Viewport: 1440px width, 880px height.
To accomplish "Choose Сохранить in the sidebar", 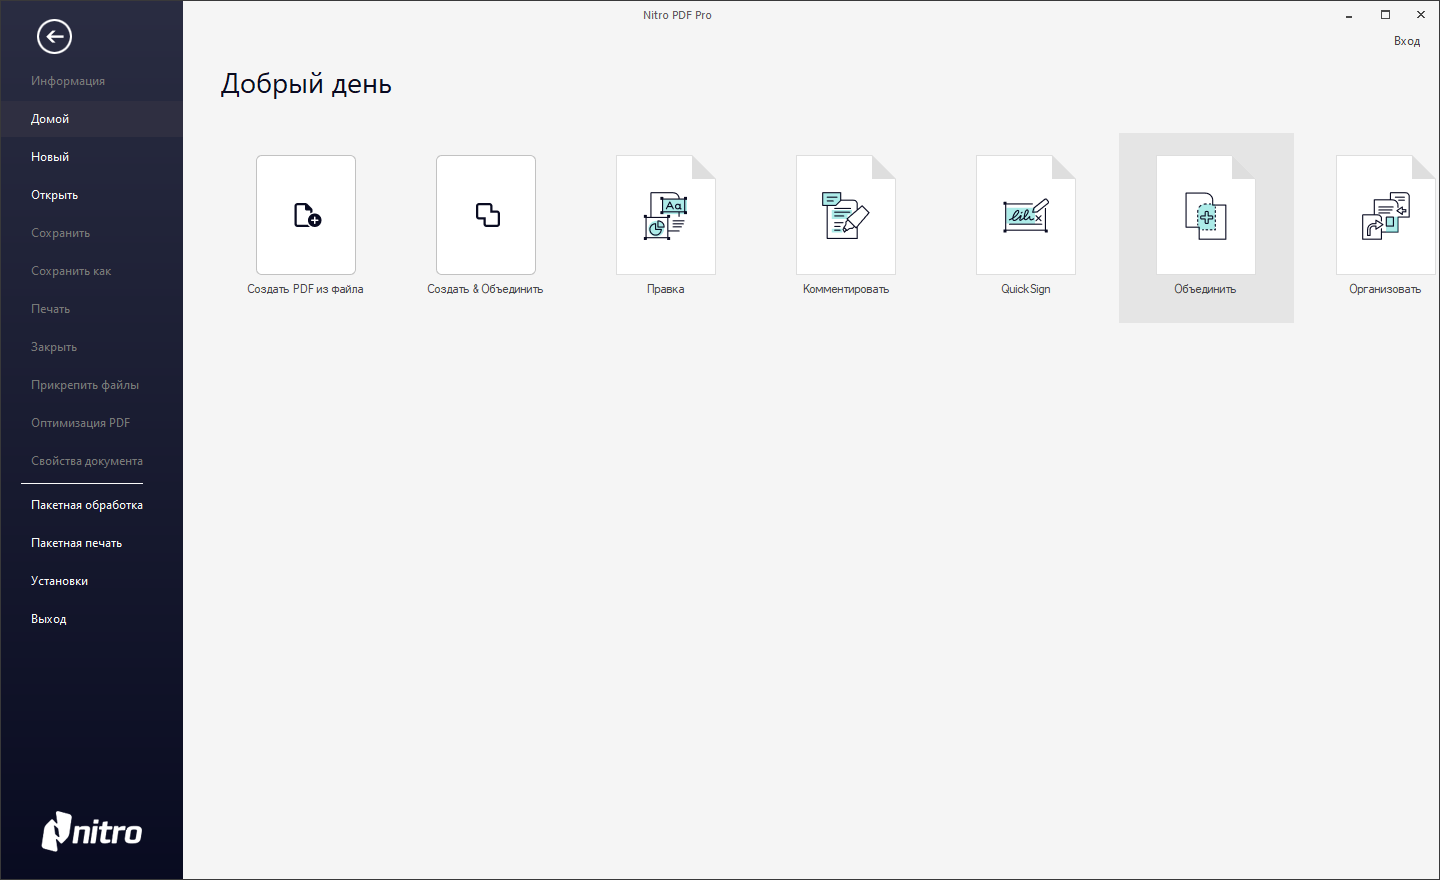I will point(91,233).
